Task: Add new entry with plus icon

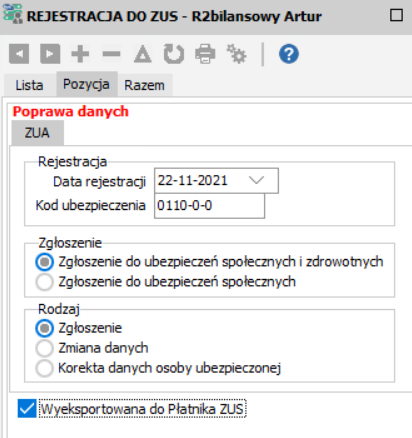Action: (80, 54)
